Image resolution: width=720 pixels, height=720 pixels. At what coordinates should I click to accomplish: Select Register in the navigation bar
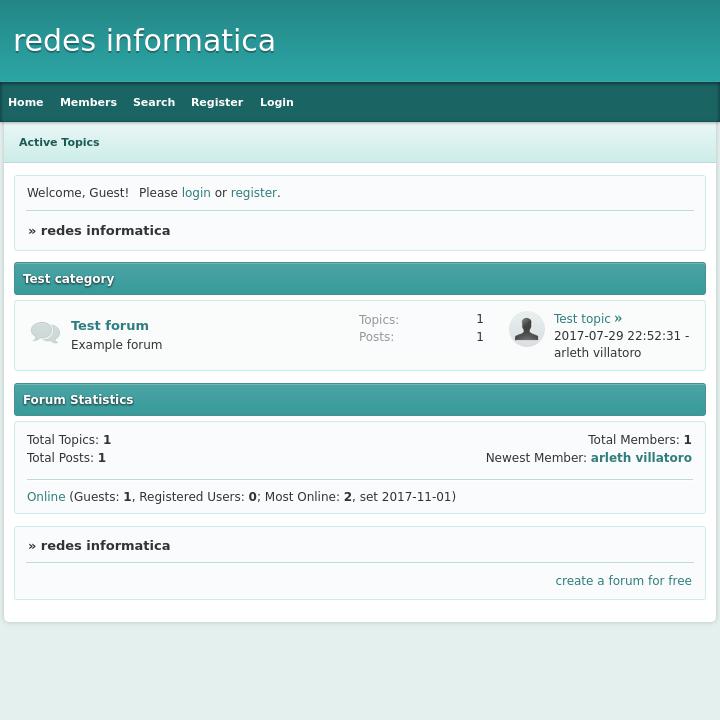(217, 102)
